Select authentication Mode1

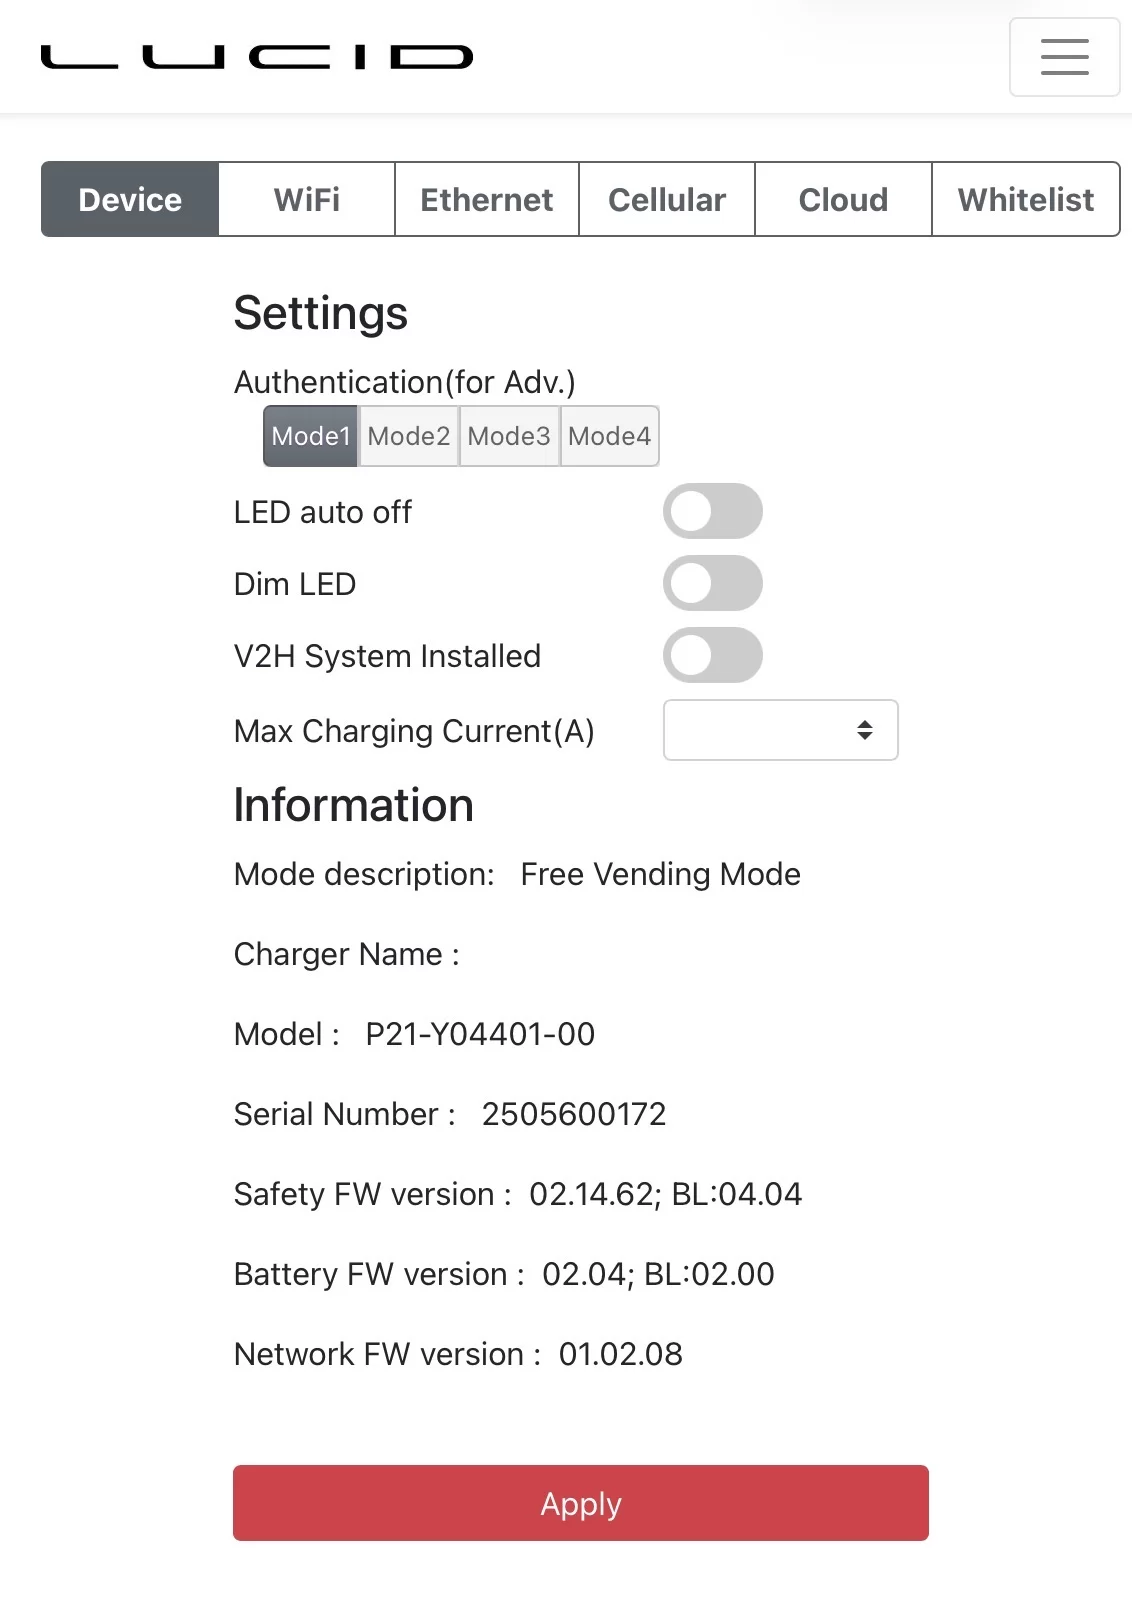311,436
